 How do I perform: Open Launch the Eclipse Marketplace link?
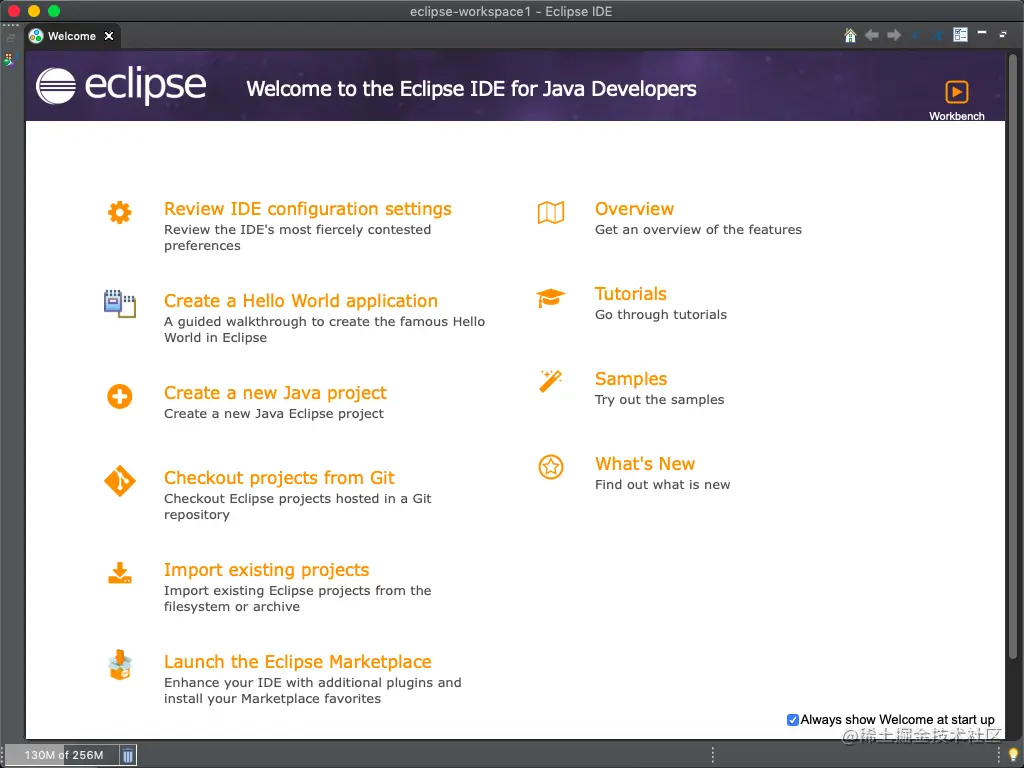pyautogui.click(x=297, y=662)
